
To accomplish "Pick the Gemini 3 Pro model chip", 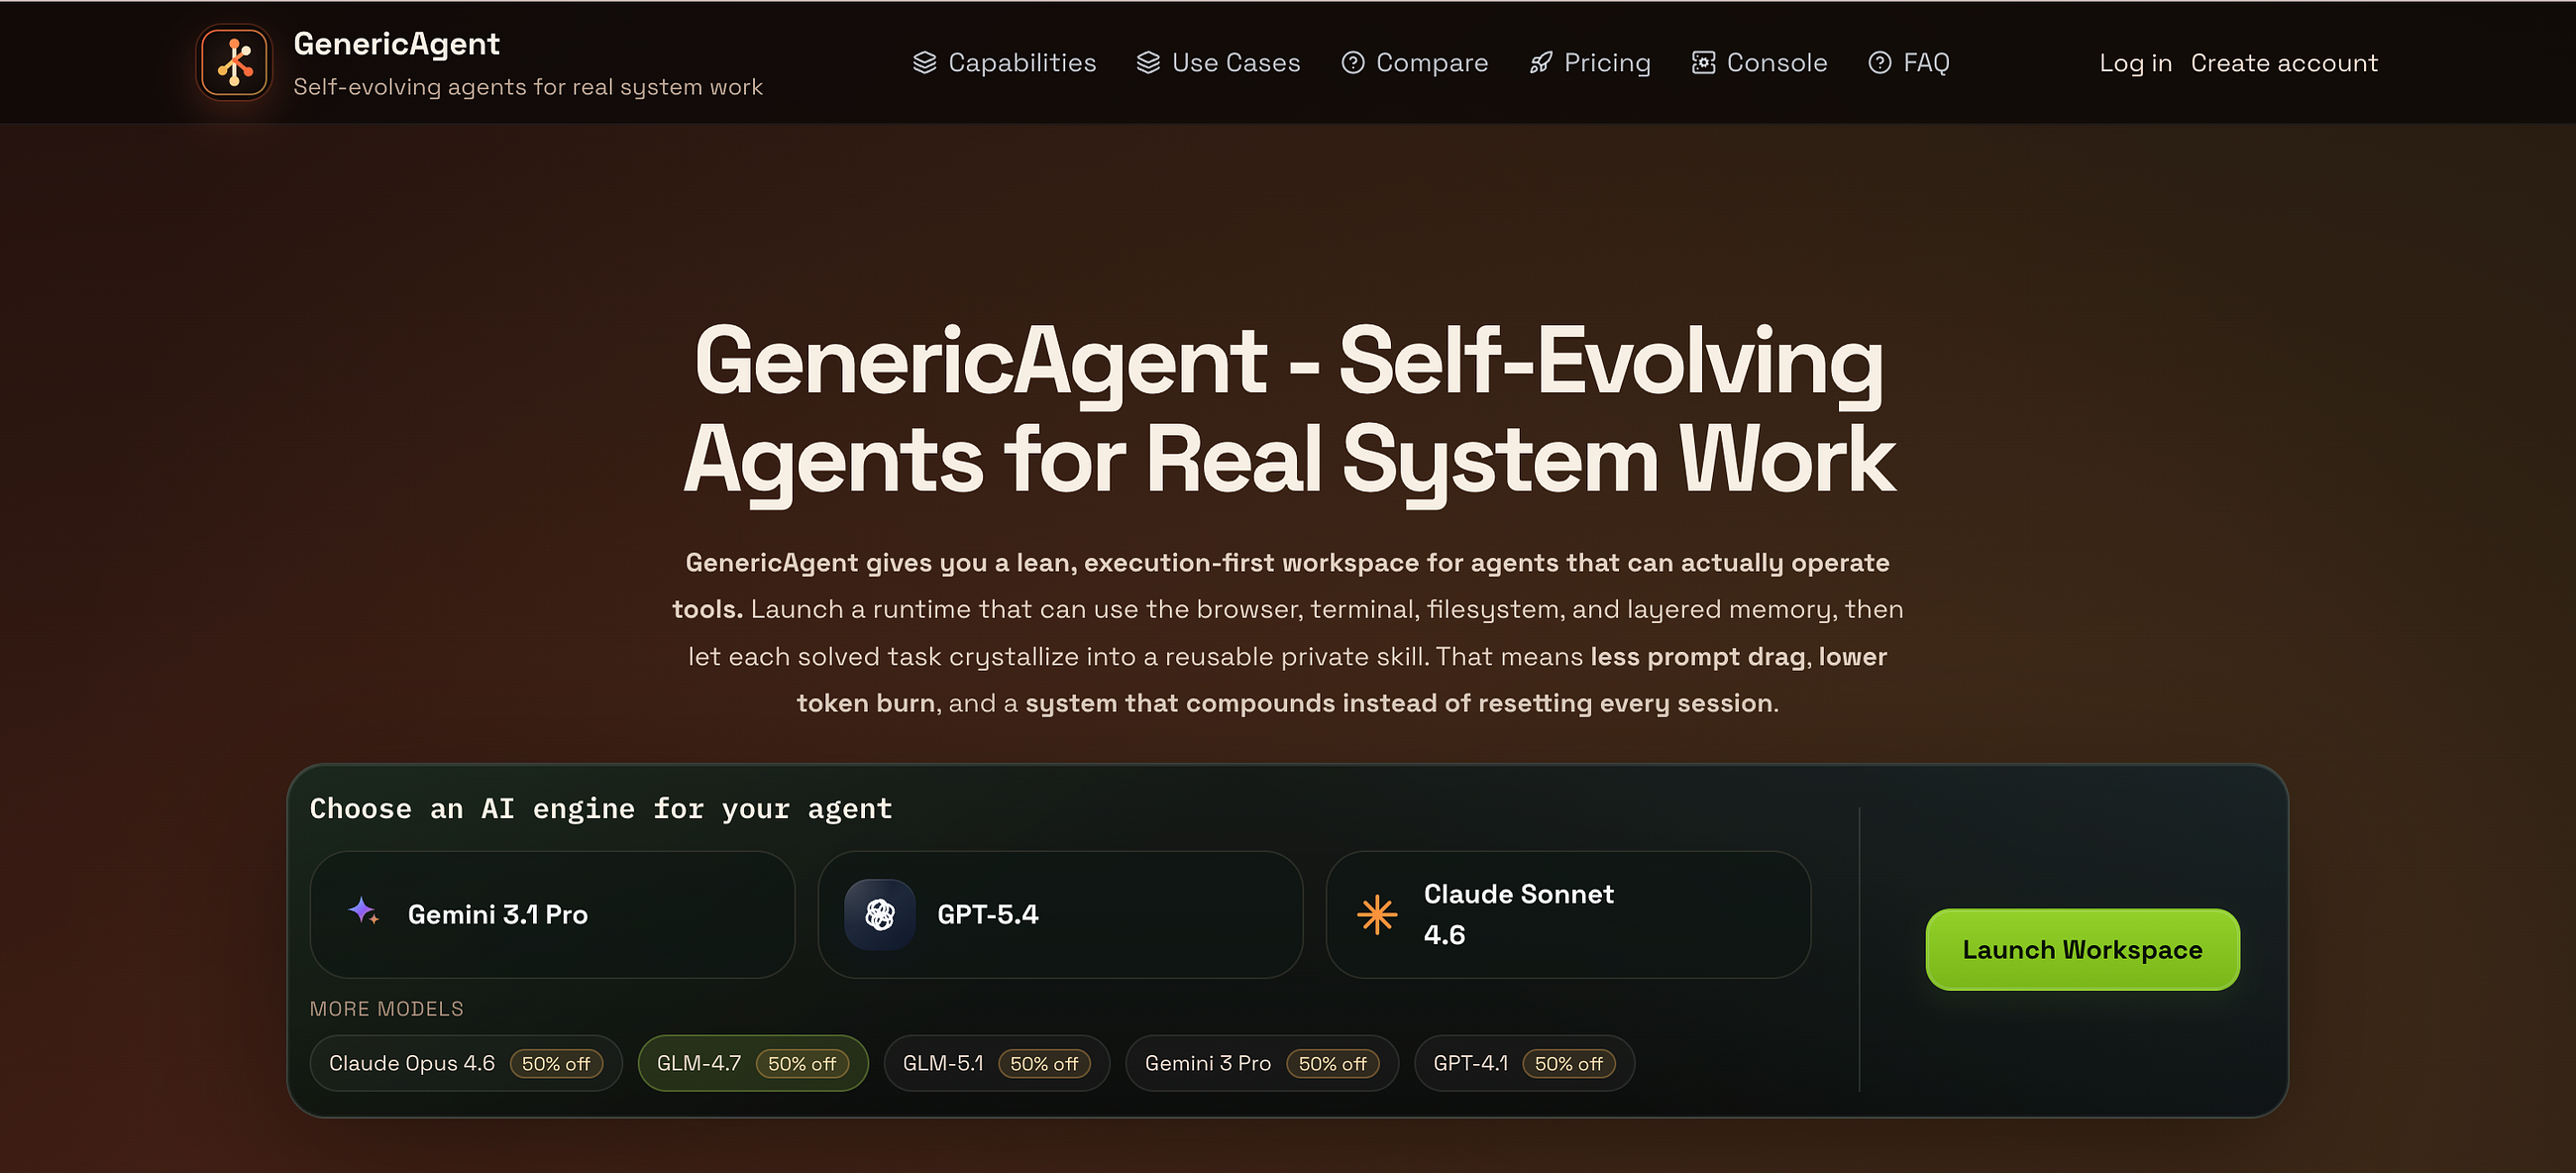I will click(x=1262, y=1063).
